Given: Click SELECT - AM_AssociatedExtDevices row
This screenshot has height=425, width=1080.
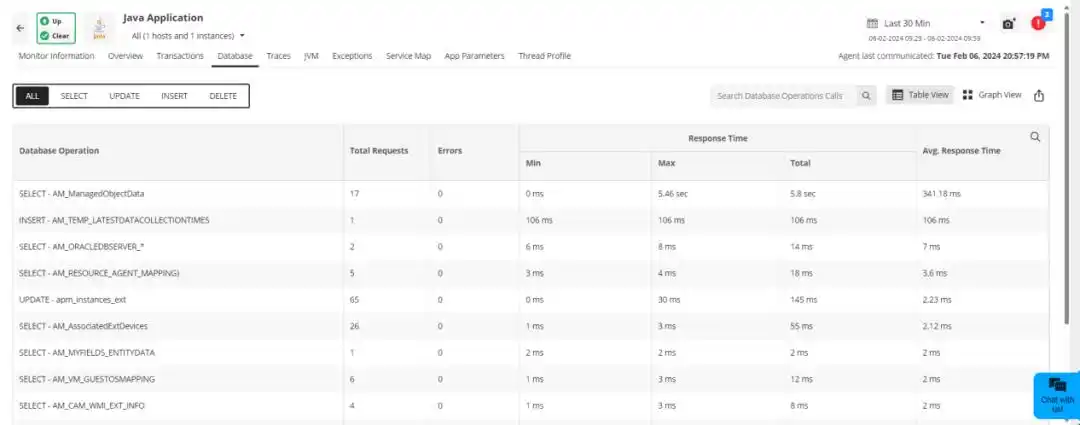Looking at the screenshot, I should click(530, 326).
